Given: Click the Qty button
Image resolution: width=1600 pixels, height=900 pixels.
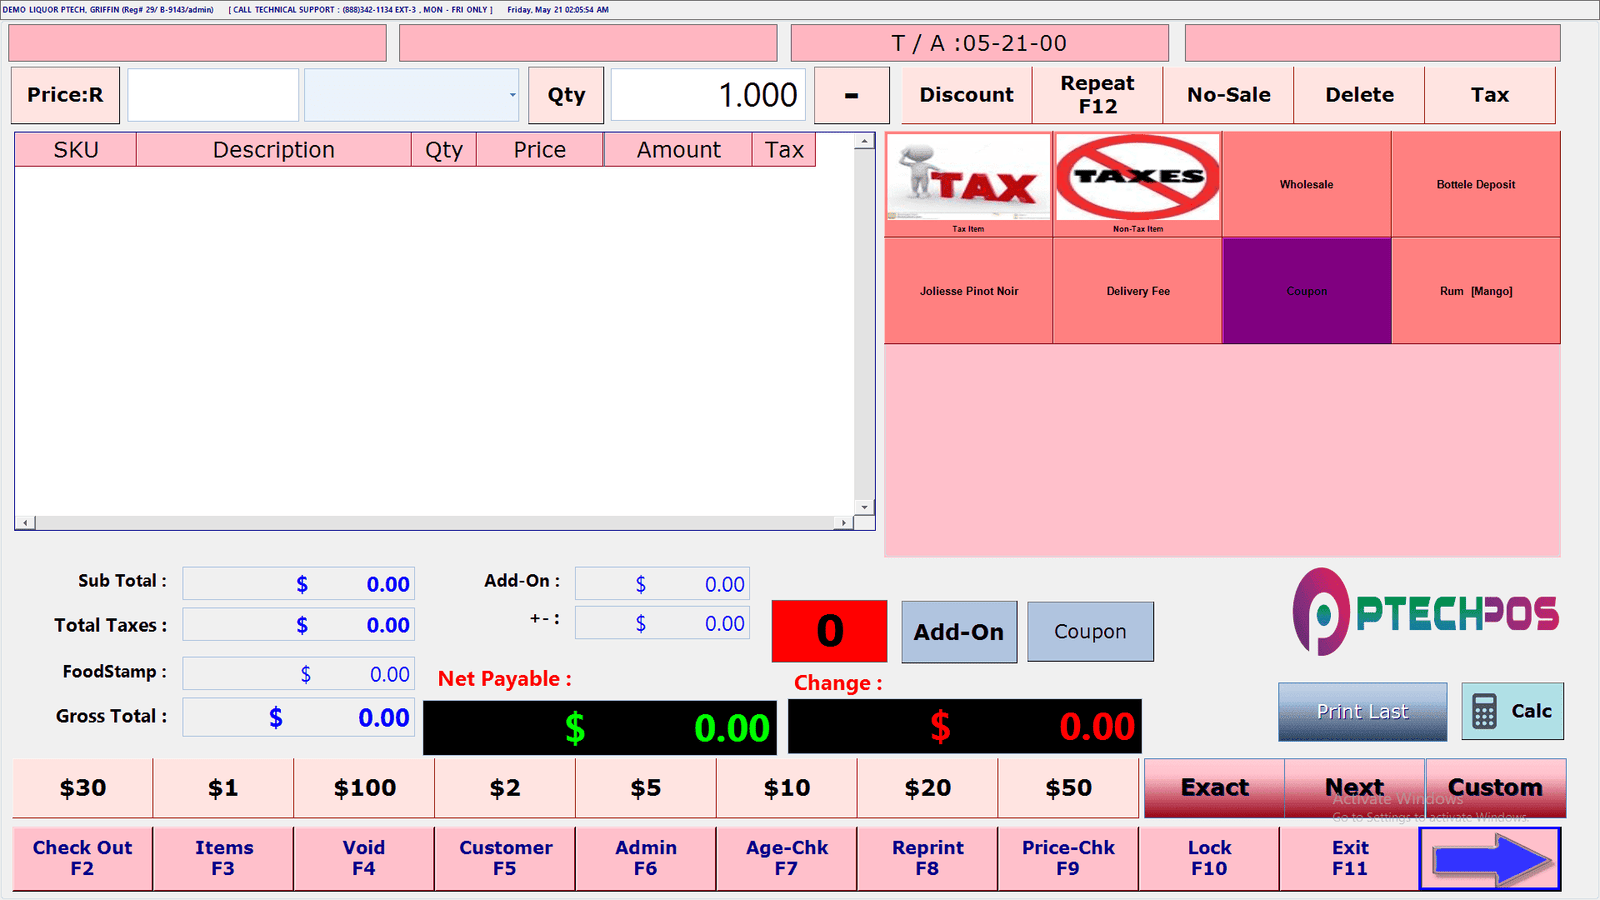Looking at the screenshot, I should tap(566, 95).
